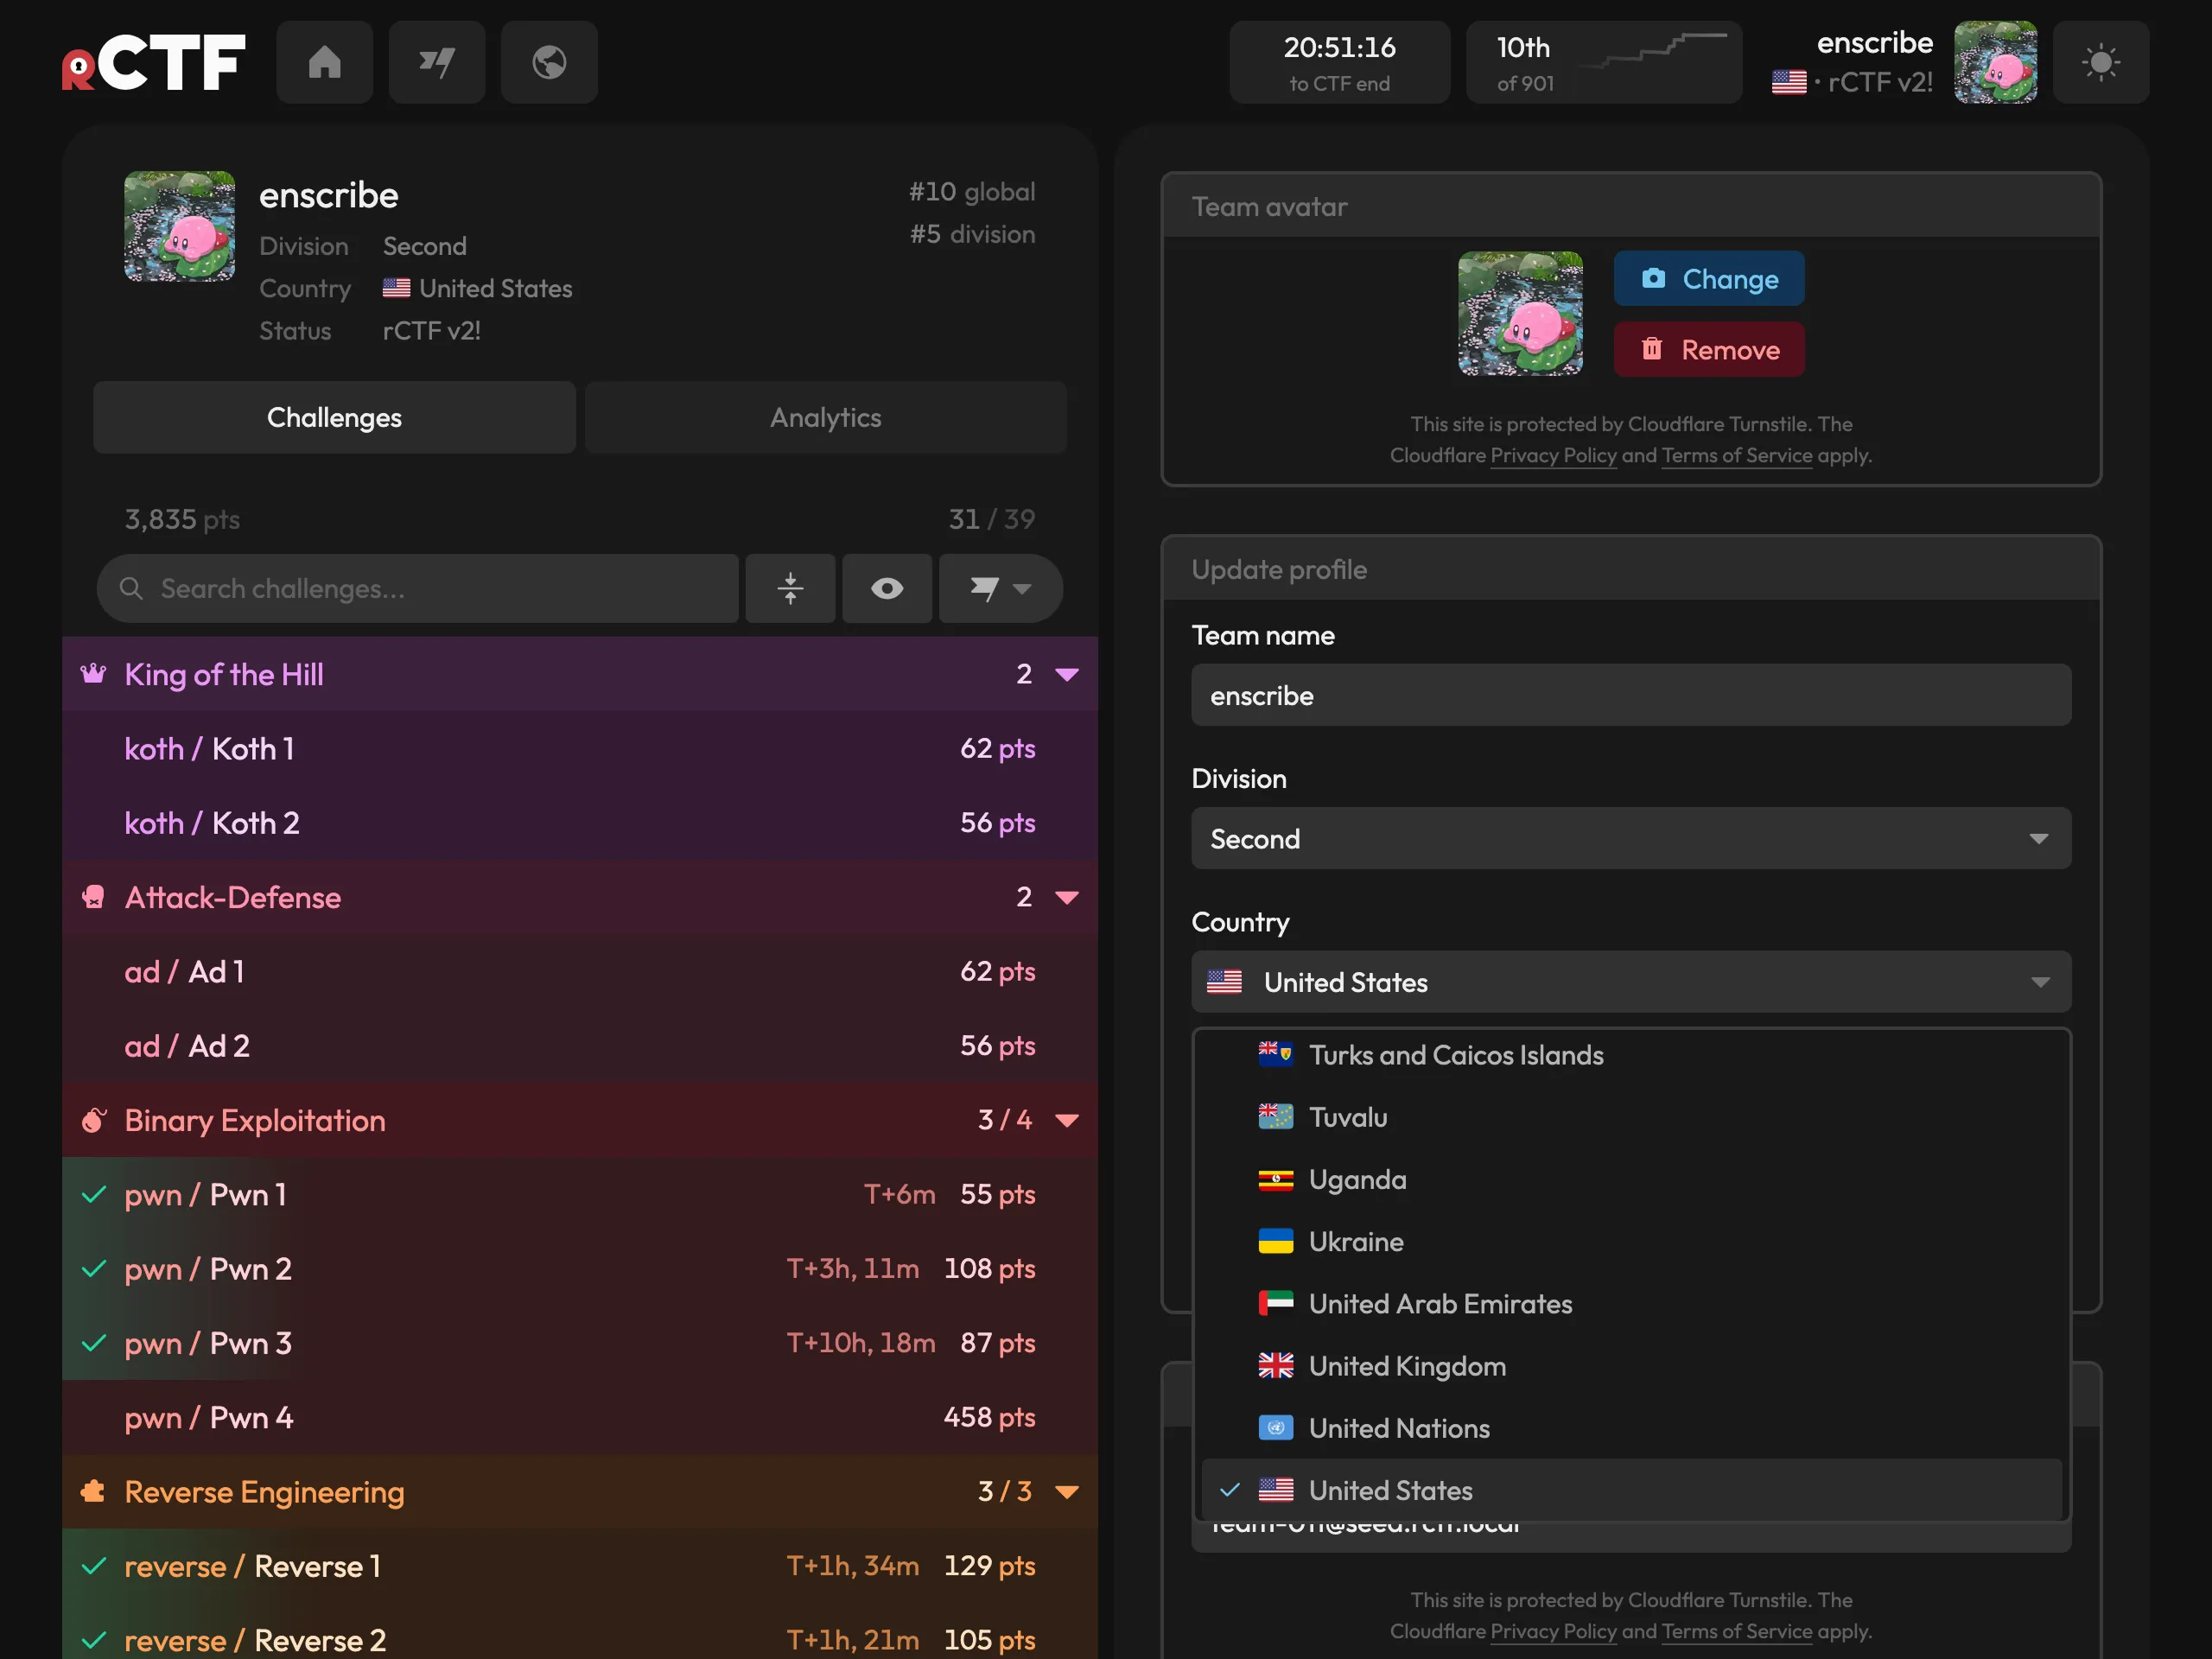Click the rCTF logo
Image resolution: width=2212 pixels, height=1659 pixels.
click(x=154, y=62)
